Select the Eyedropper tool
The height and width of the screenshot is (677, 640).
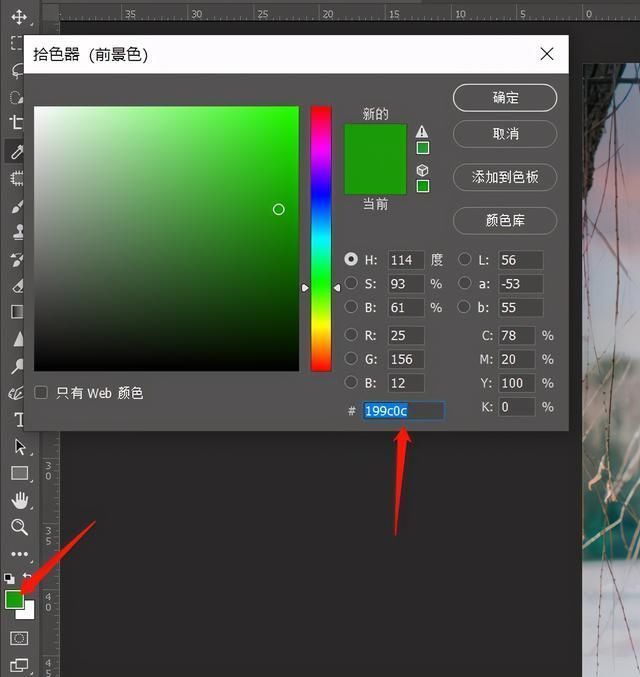click(16, 151)
